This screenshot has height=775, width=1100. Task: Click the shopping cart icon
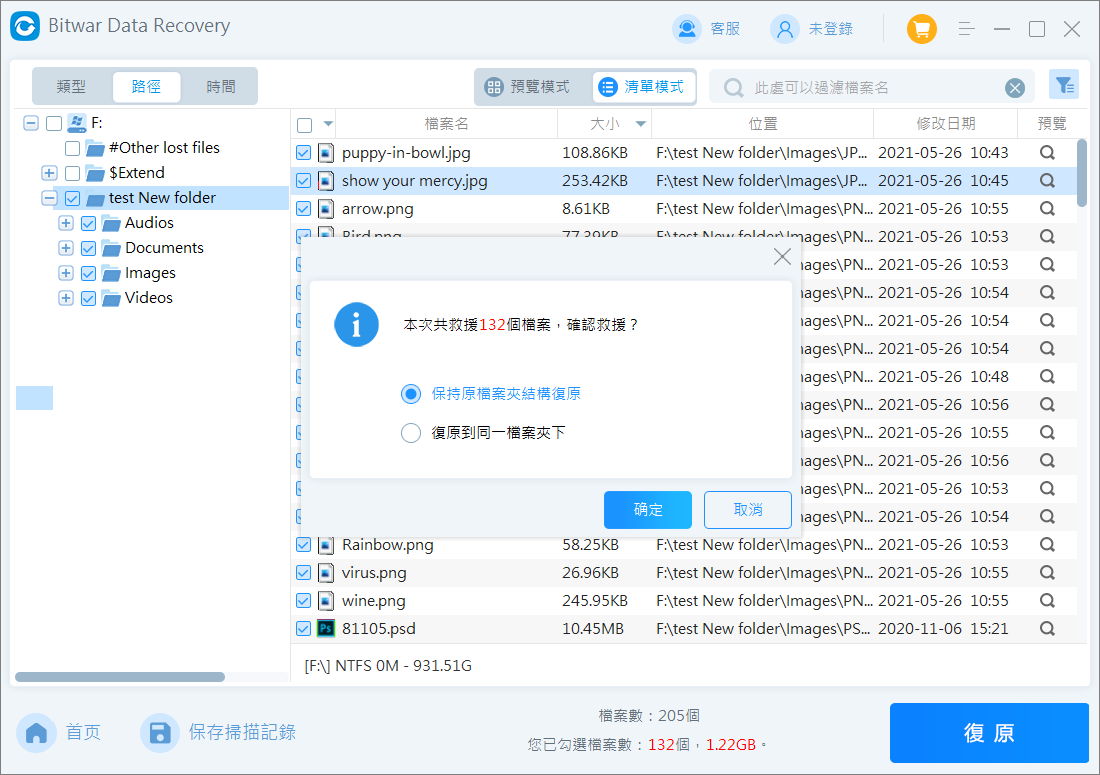921,29
